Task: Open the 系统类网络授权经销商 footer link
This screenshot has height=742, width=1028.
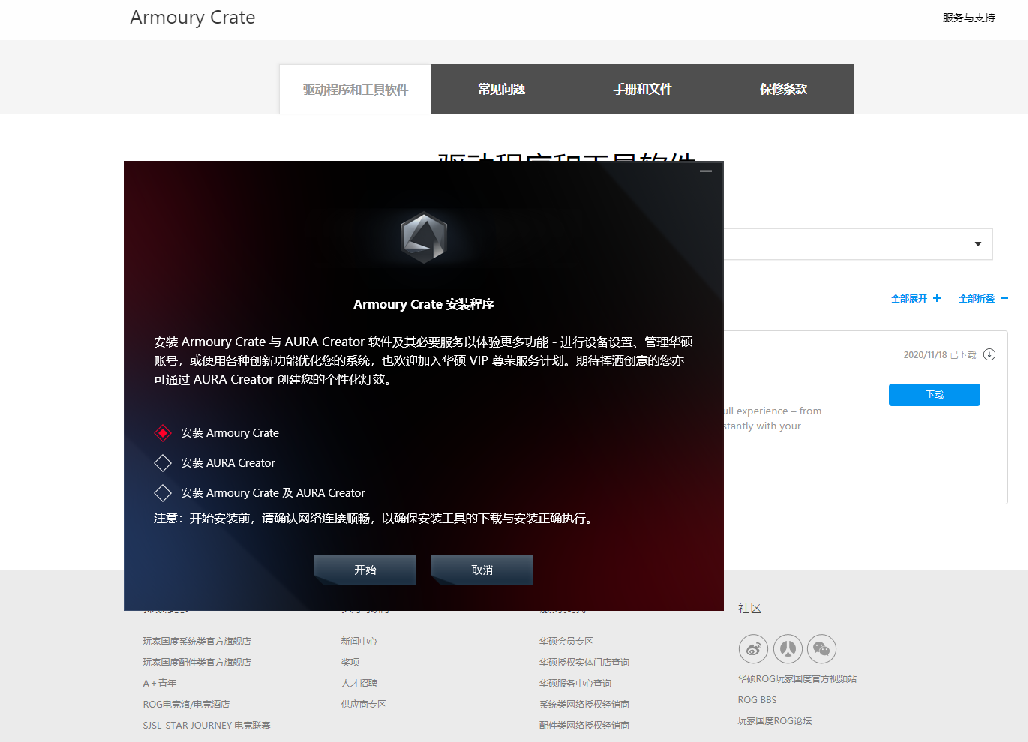Action: [x=584, y=704]
